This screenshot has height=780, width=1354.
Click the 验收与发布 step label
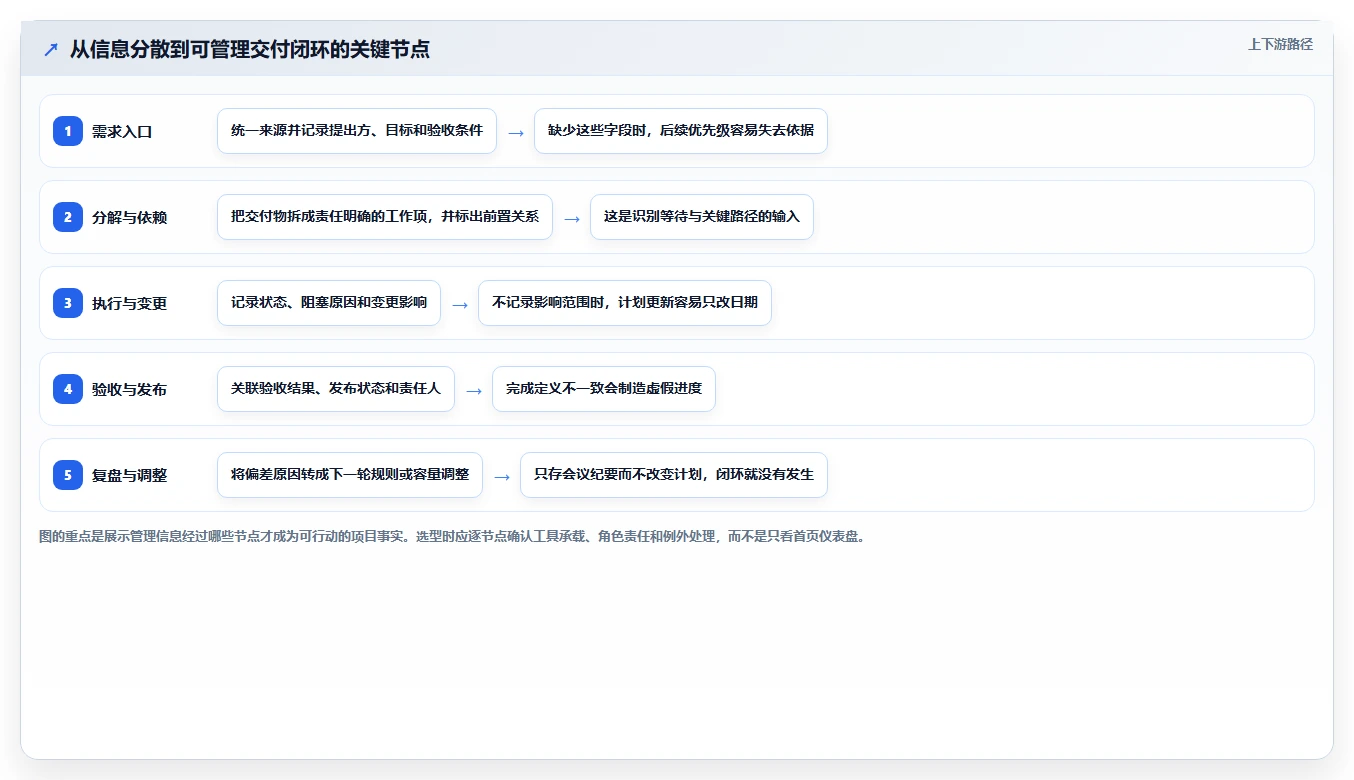click(x=130, y=389)
